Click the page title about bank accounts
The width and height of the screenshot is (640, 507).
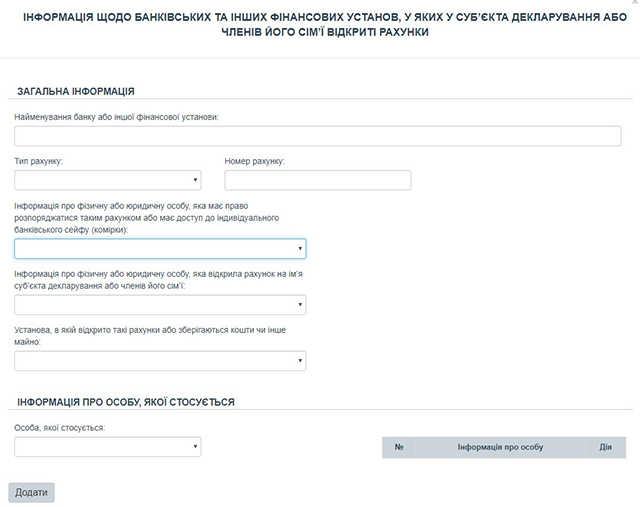318,25
